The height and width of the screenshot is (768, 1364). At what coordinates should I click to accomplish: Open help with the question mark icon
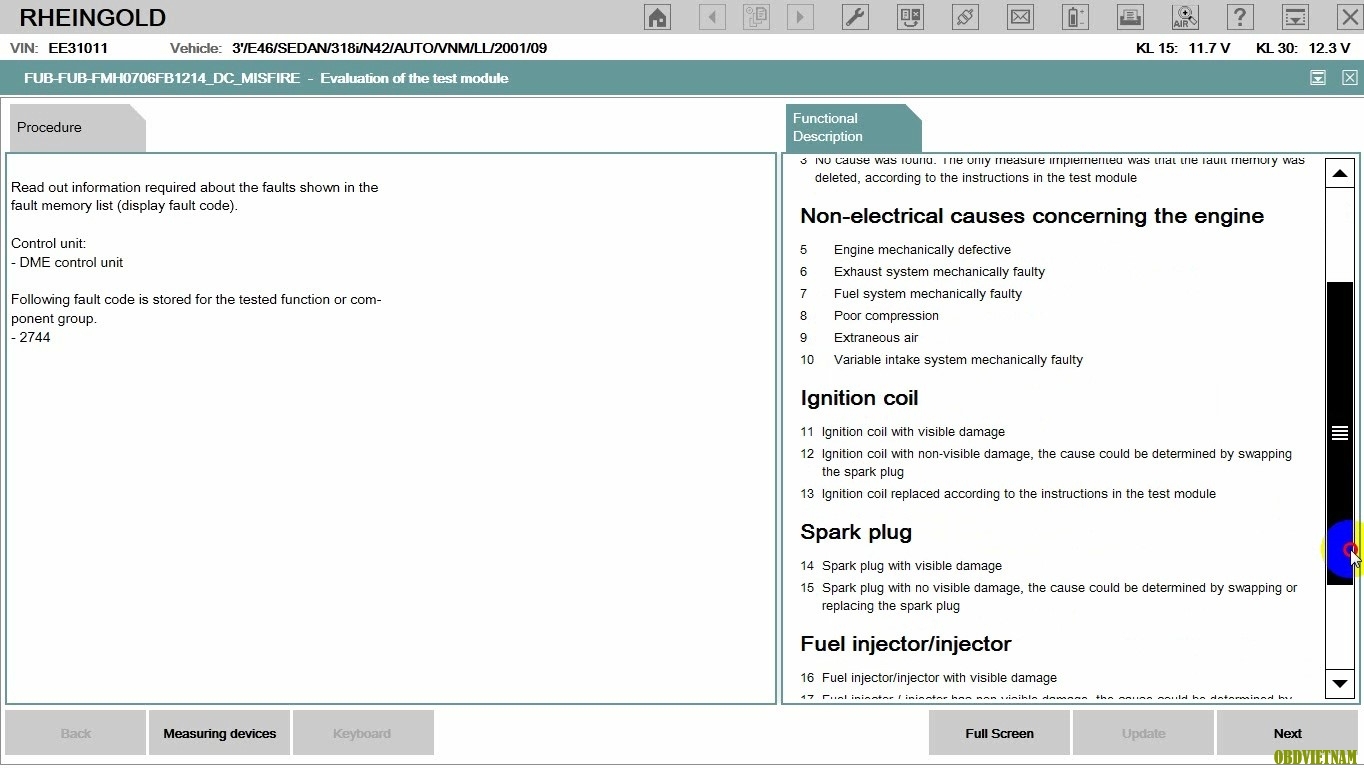point(1240,17)
